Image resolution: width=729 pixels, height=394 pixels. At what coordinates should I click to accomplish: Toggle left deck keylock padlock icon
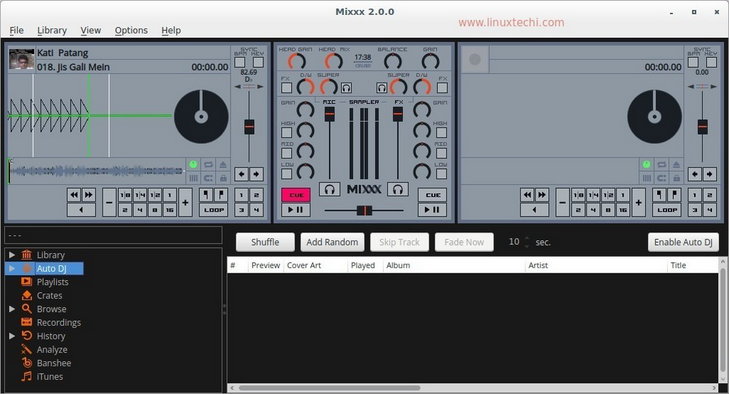click(x=223, y=178)
